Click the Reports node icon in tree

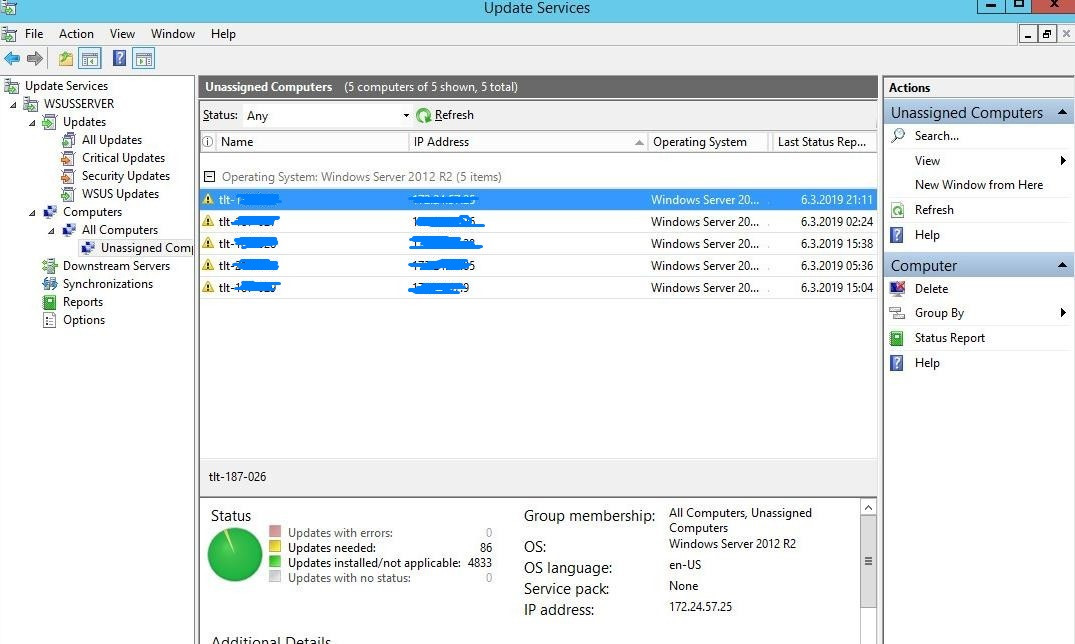click(49, 302)
